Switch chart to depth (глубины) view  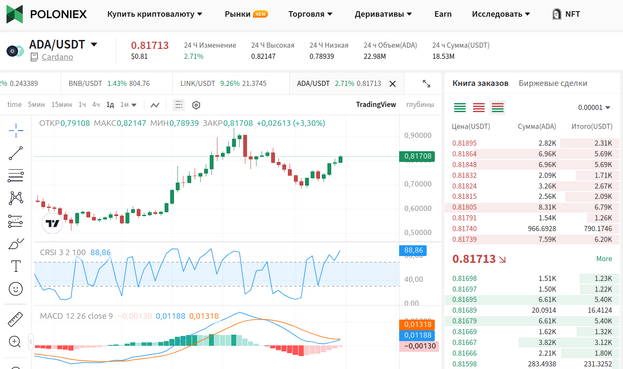420,104
